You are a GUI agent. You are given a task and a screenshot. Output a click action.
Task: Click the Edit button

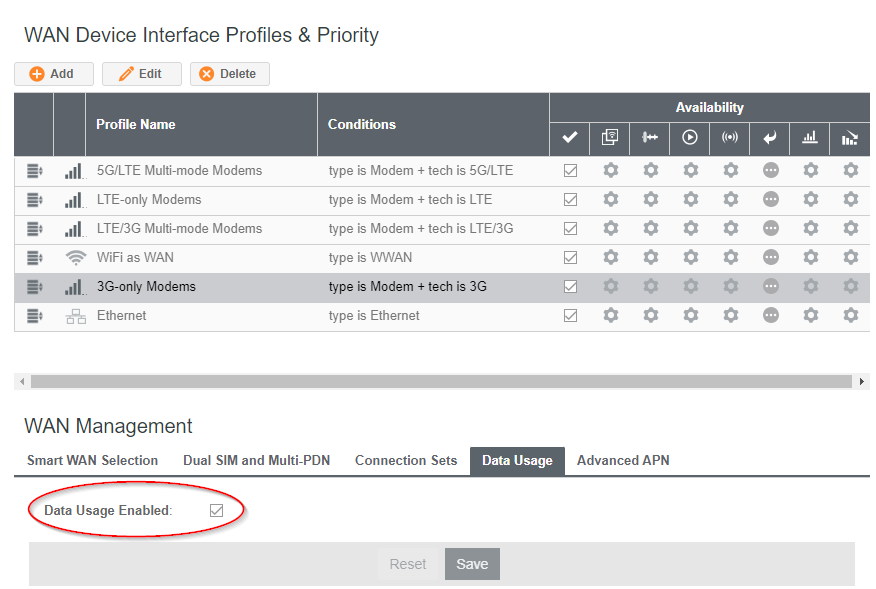142,74
